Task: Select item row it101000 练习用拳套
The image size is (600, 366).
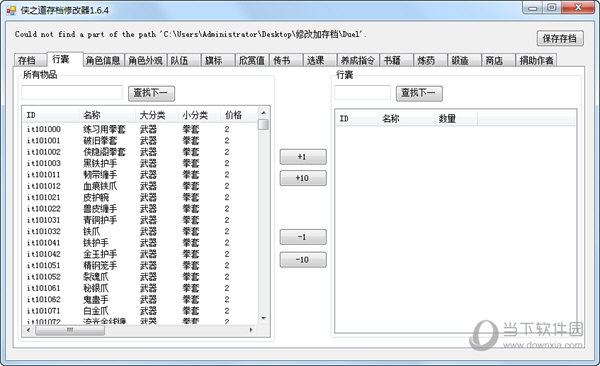Action: [140, 129]
